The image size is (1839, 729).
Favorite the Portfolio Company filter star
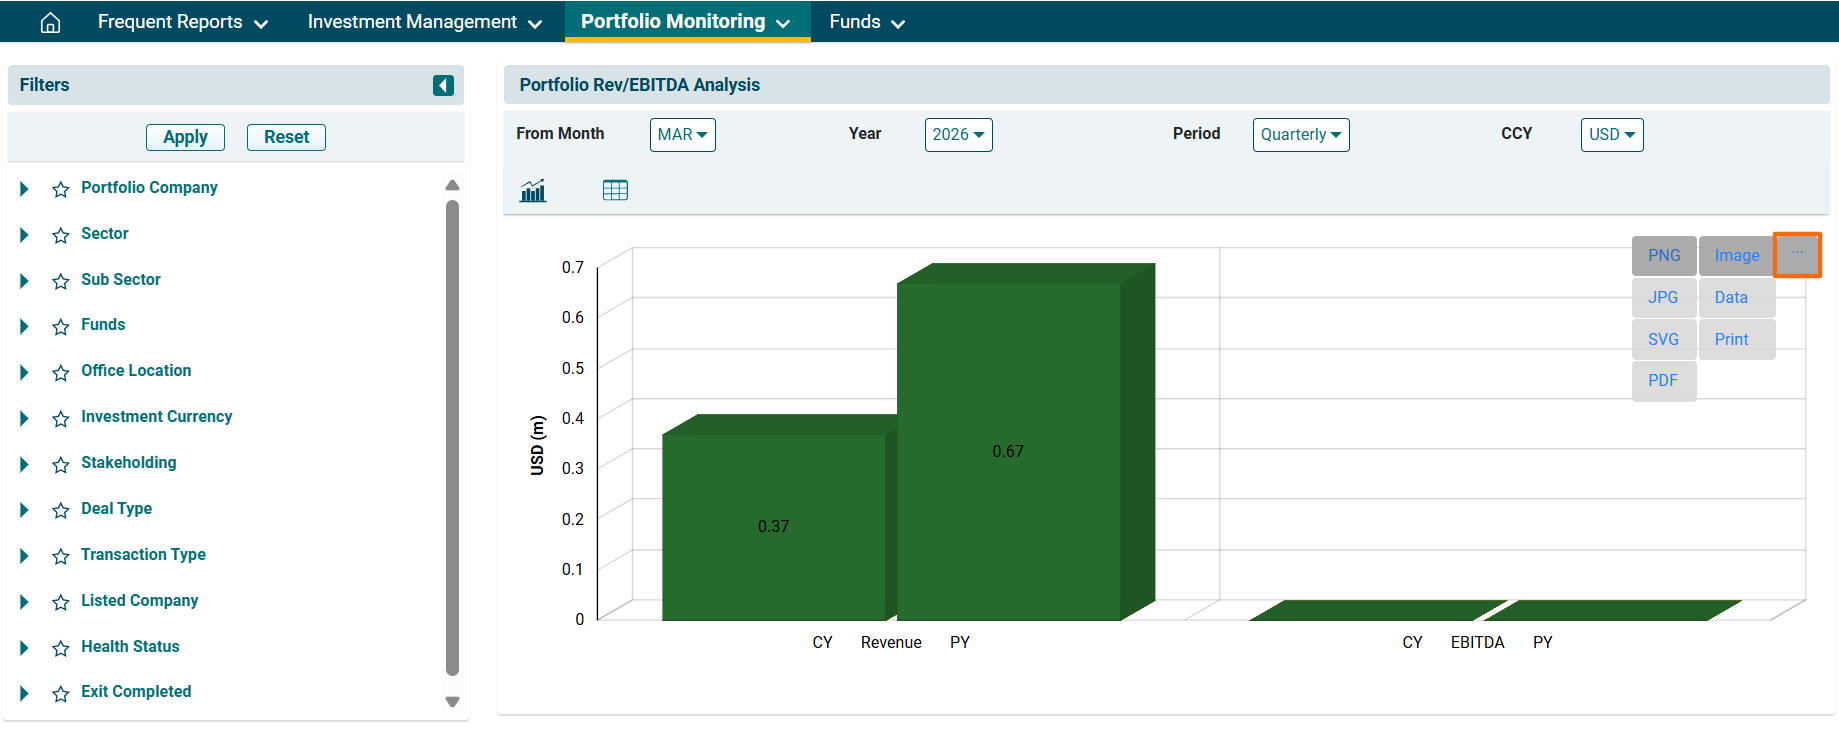pos(61,189)
